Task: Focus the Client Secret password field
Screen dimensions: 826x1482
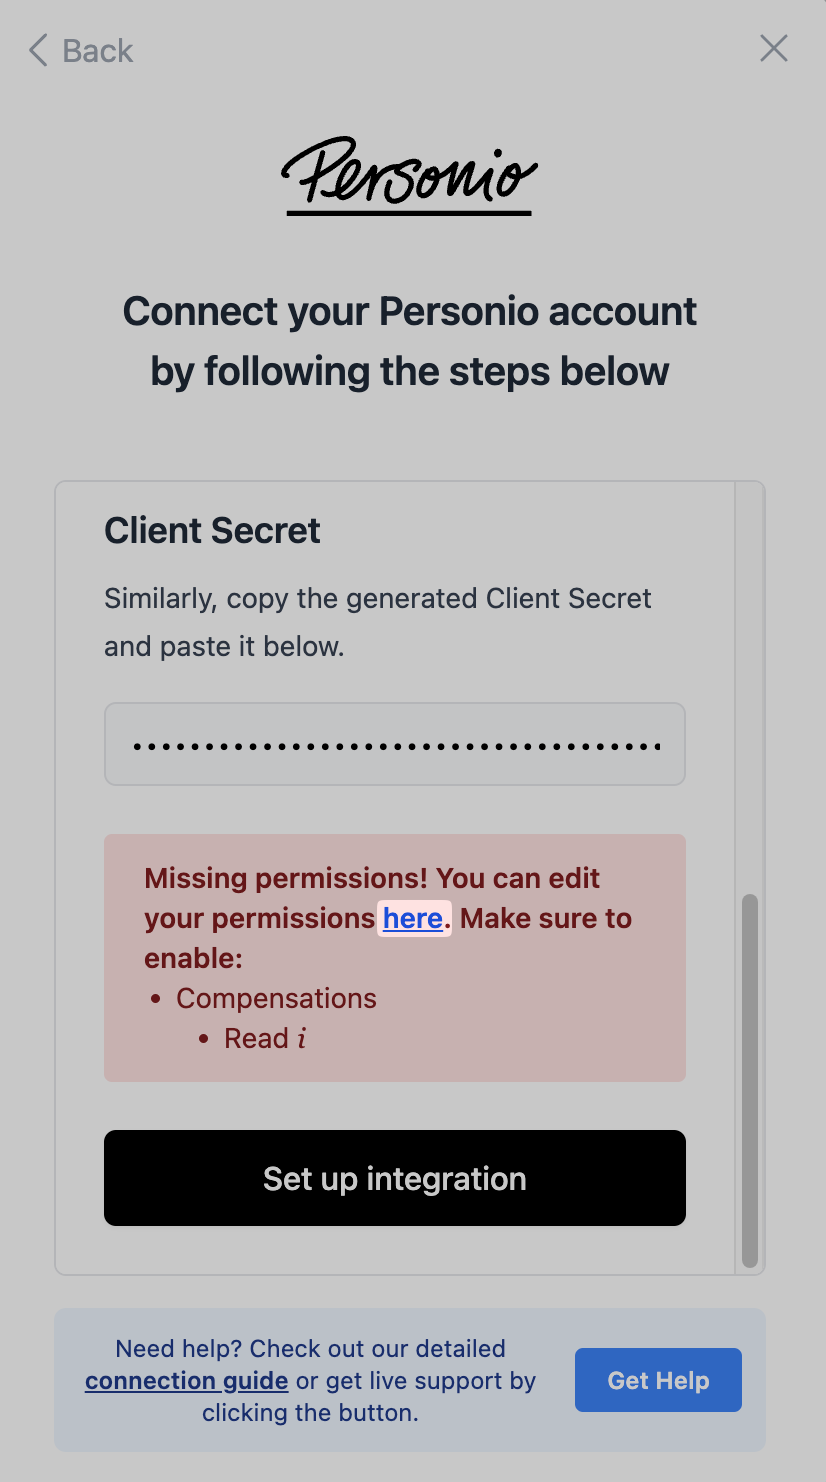Action: tap(395, 744)
